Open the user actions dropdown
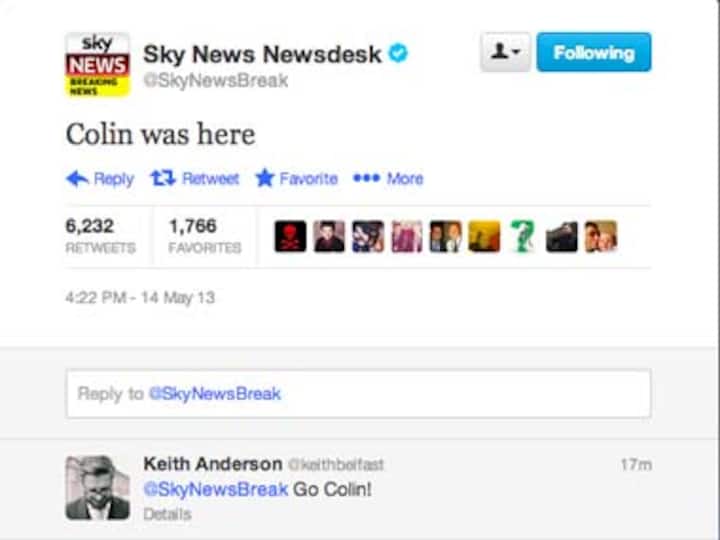The width and height of the screenshot is (720, 540). 506,52
